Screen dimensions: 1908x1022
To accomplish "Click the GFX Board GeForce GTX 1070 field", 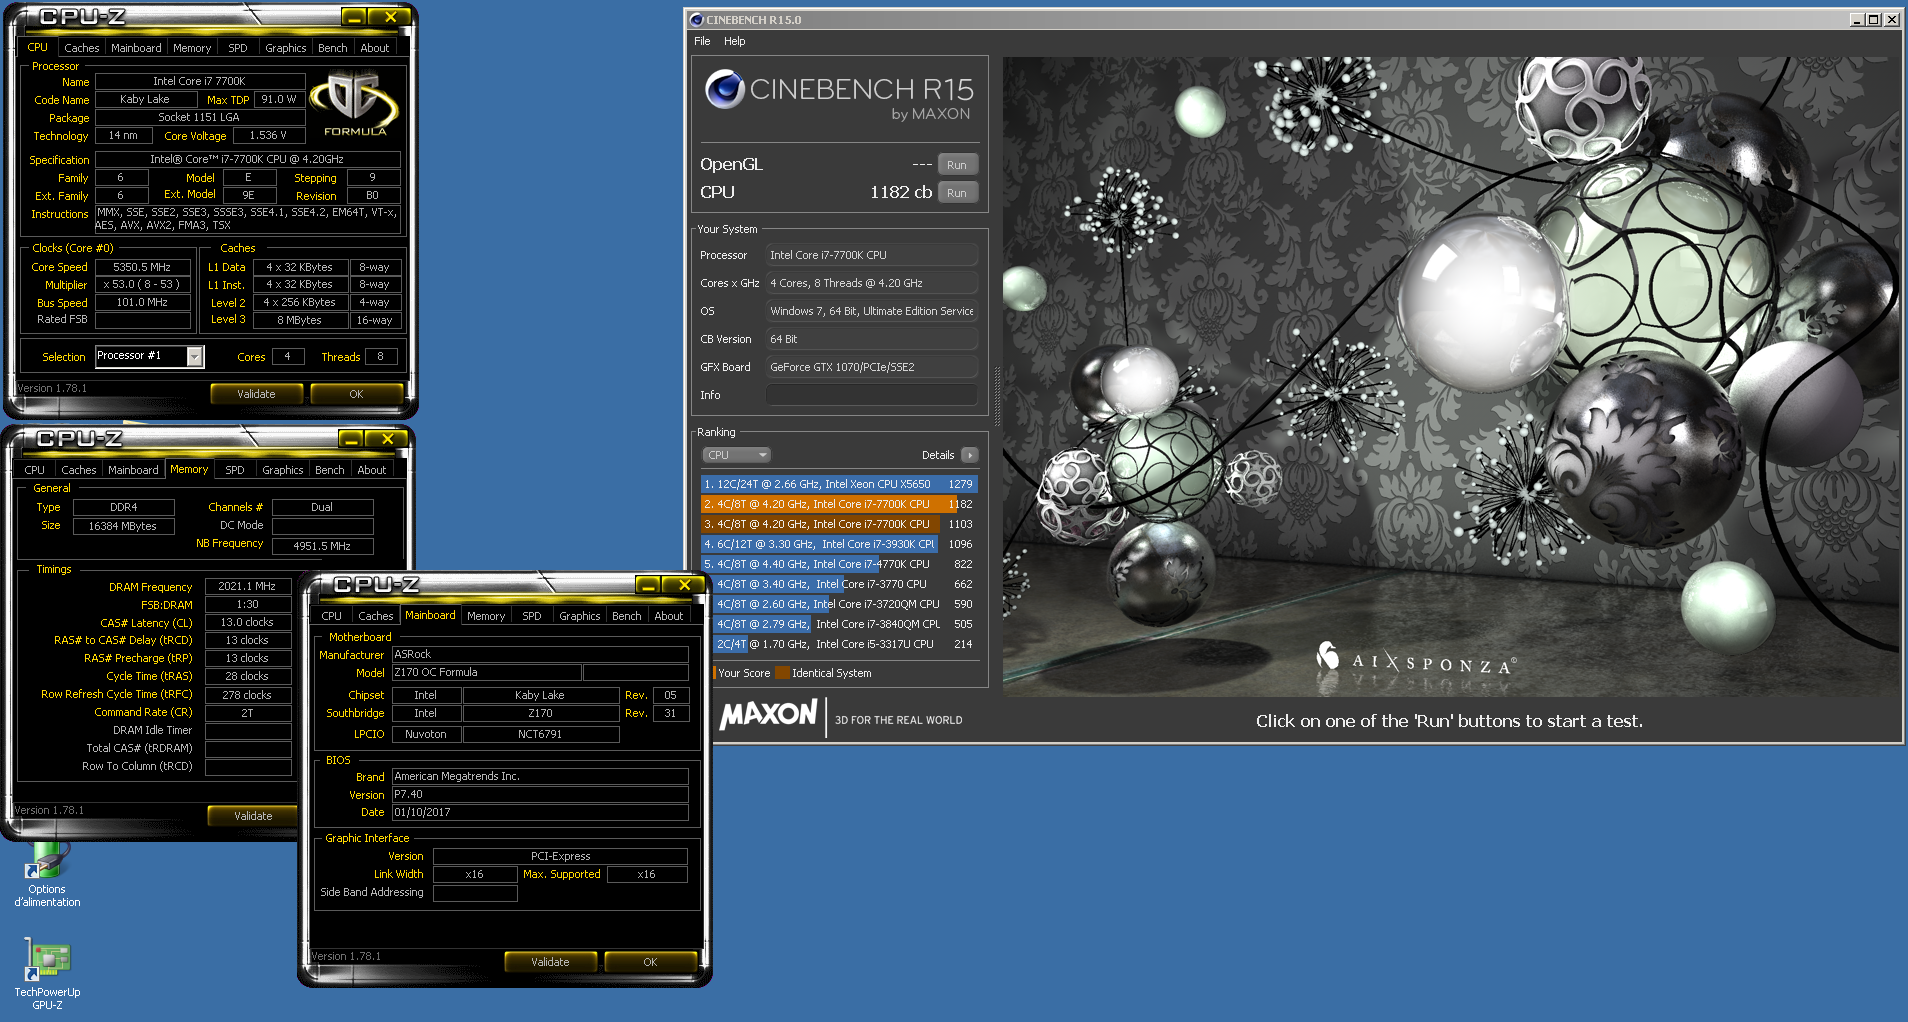I will point(872,367).
